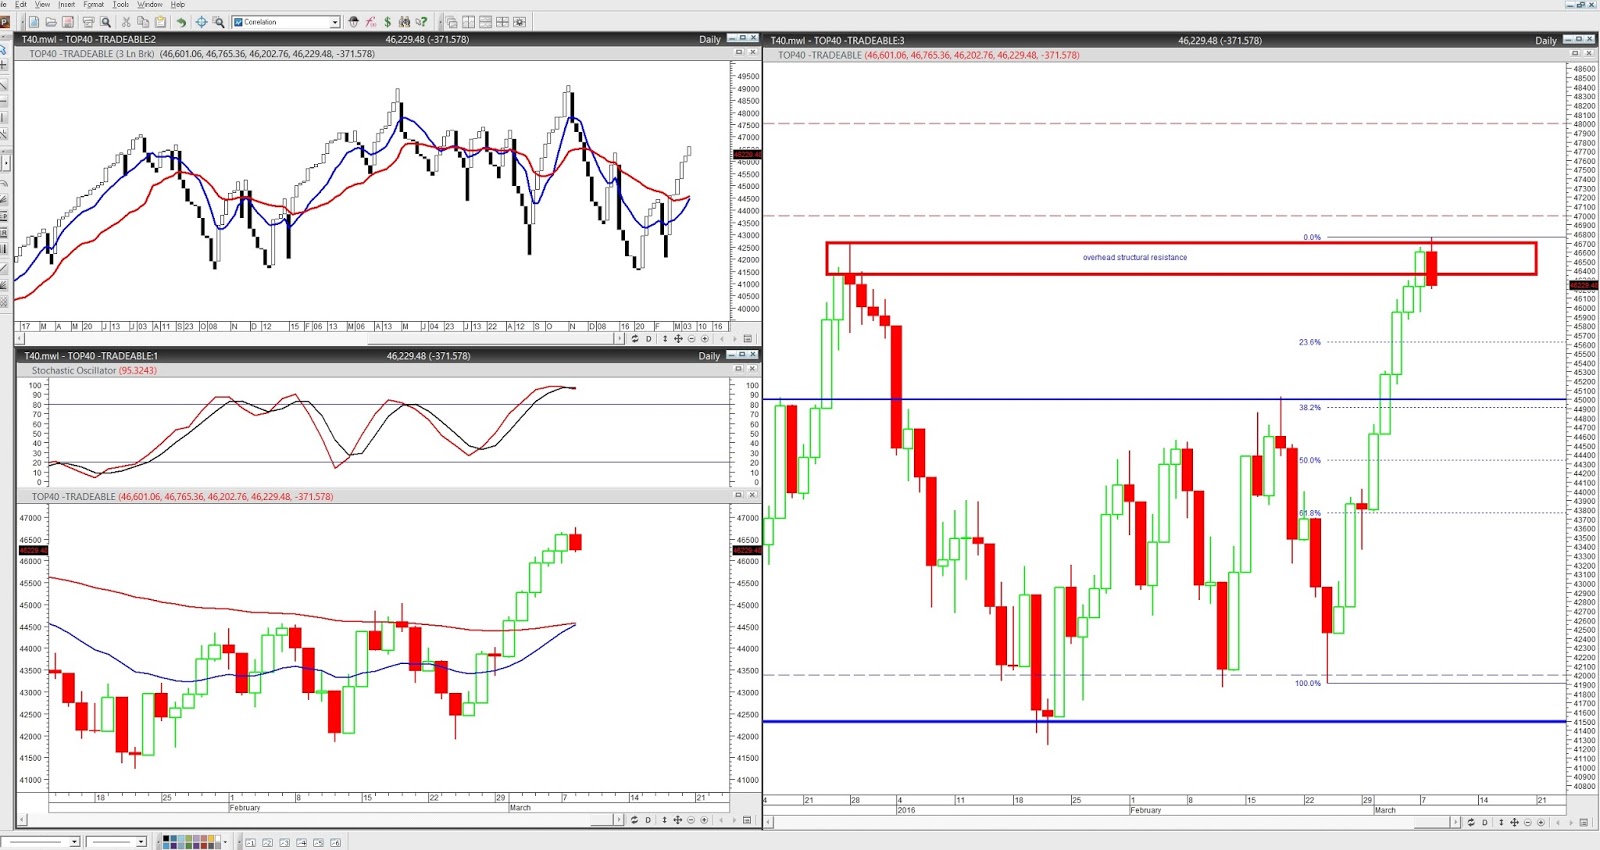Open print preview magnifier icon
Image resolution: width=1600 pixels, height=850 pixels.
click(x=105, y=22)
